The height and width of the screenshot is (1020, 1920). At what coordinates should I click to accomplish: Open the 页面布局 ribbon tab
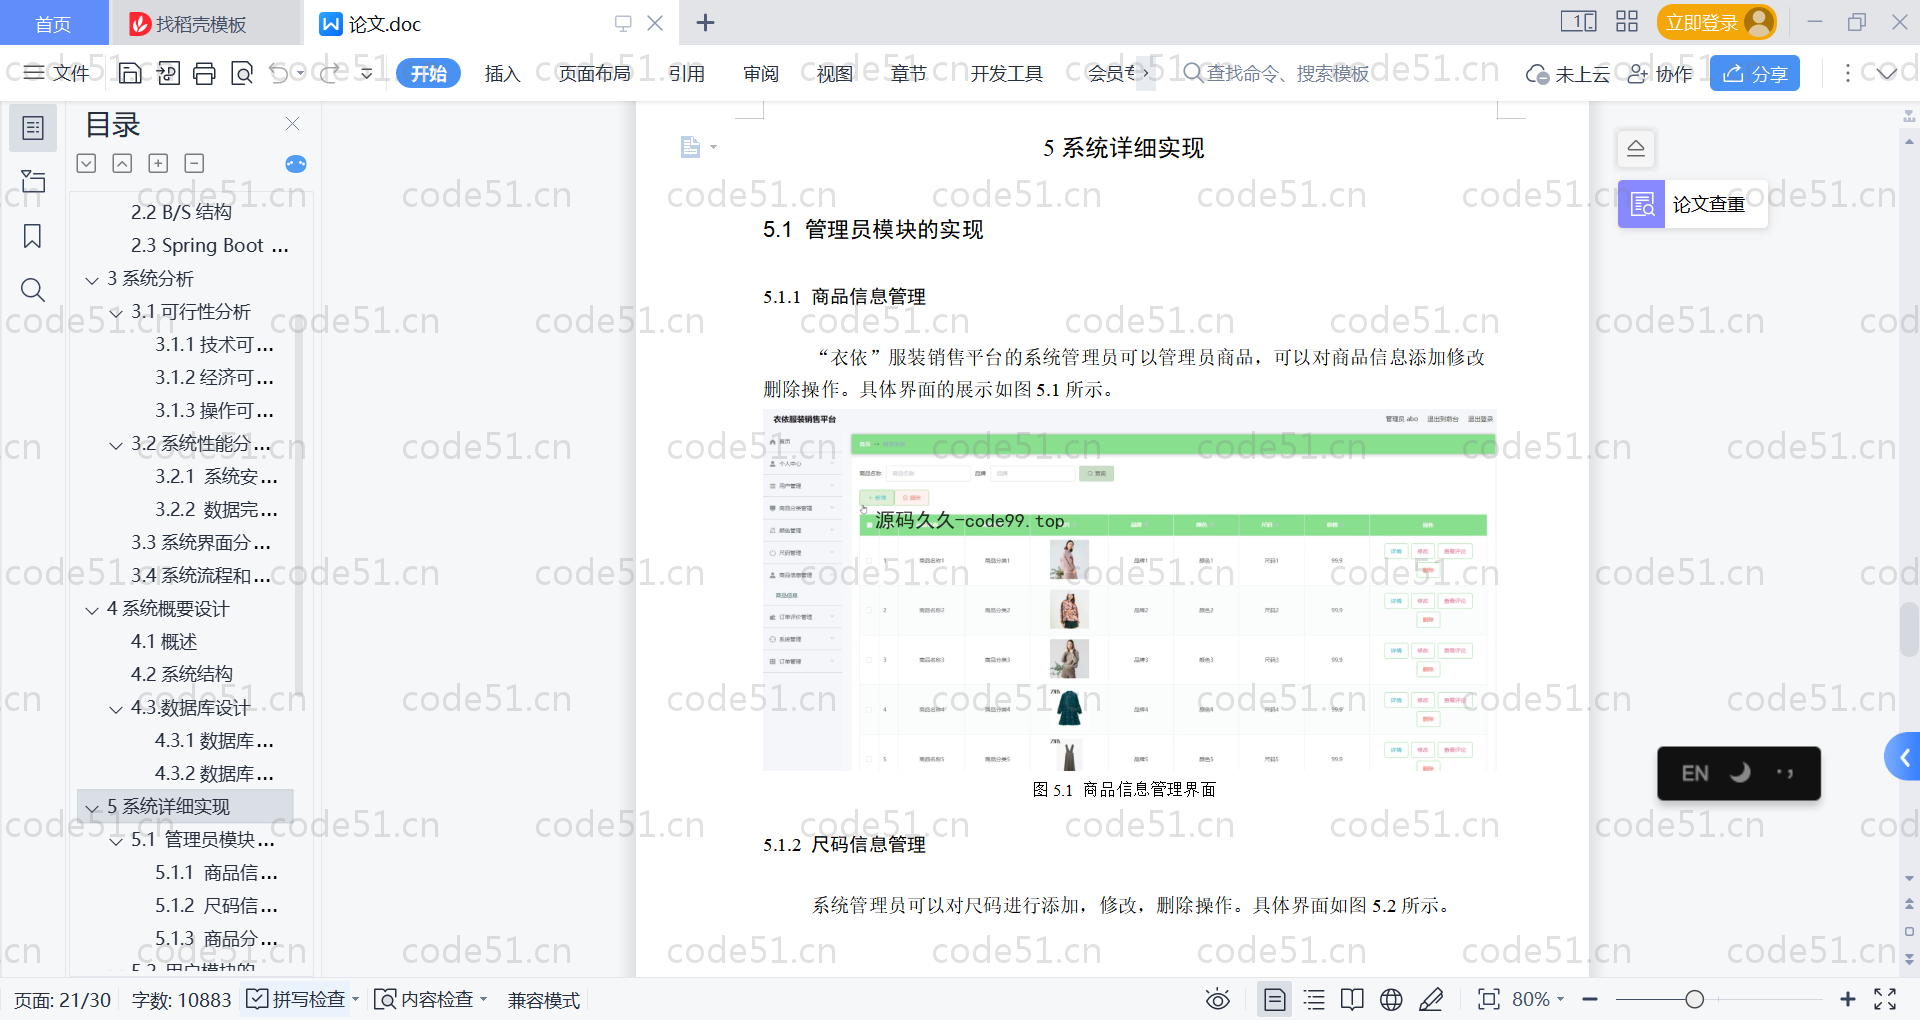(594, 73)
